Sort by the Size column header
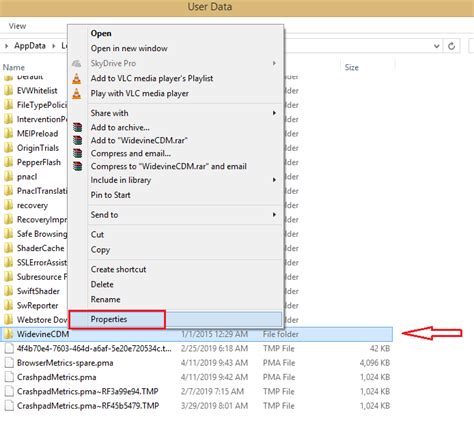Viewport: 474px width, 423px height. click(x=352, y=67)
